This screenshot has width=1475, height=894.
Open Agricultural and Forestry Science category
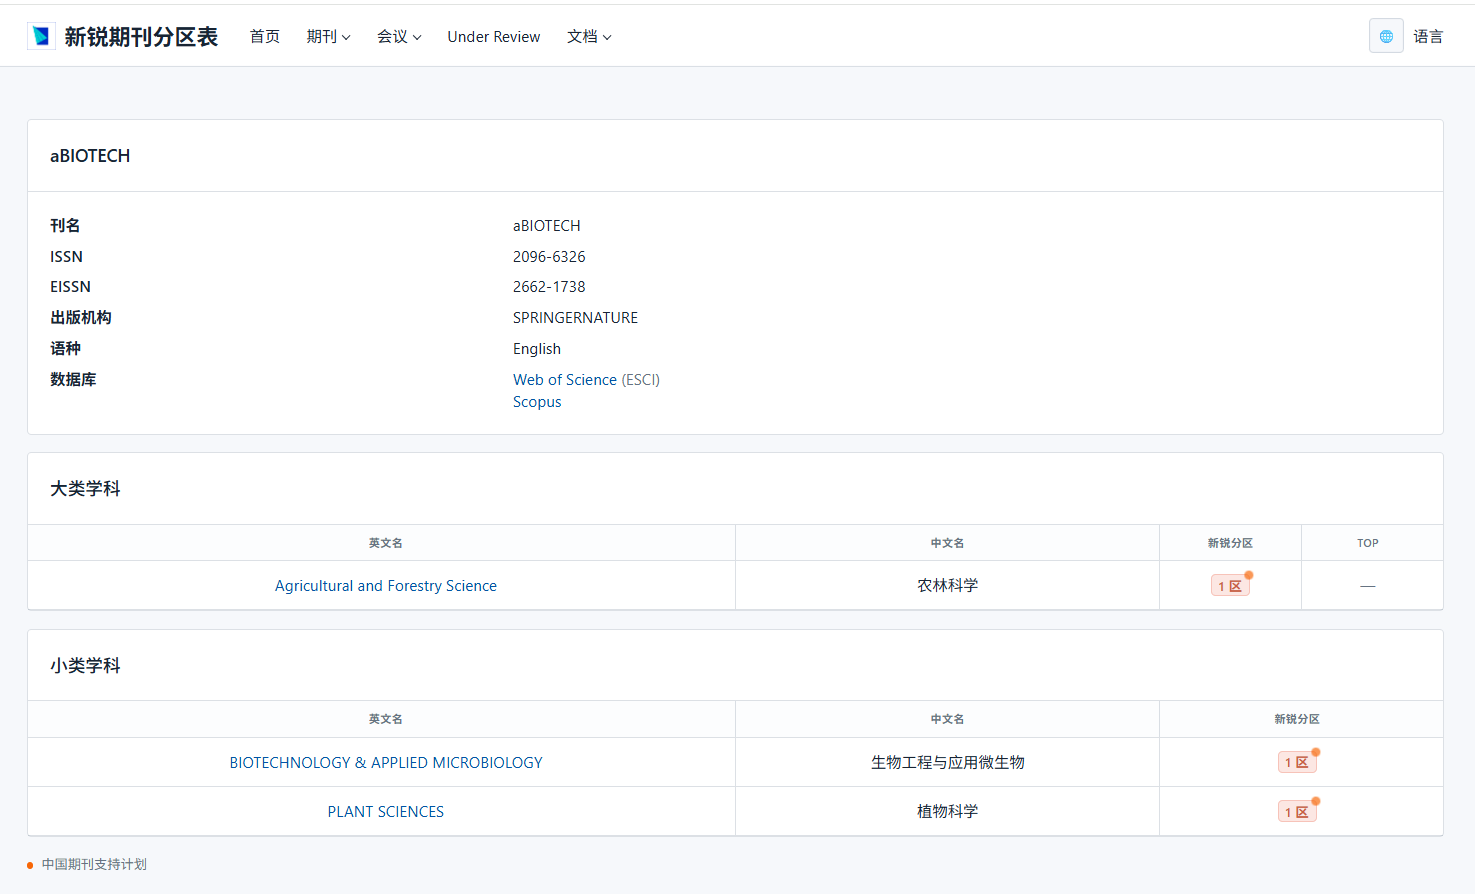(385, 586)
